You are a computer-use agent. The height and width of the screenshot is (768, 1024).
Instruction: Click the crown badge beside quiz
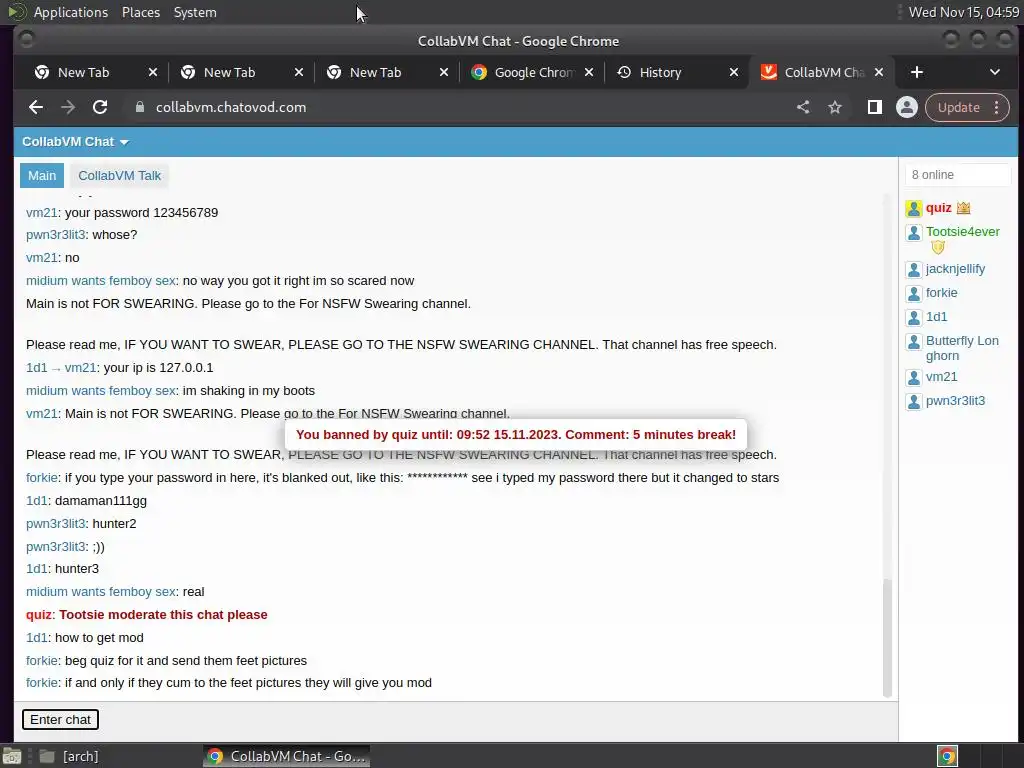point(963,208)
